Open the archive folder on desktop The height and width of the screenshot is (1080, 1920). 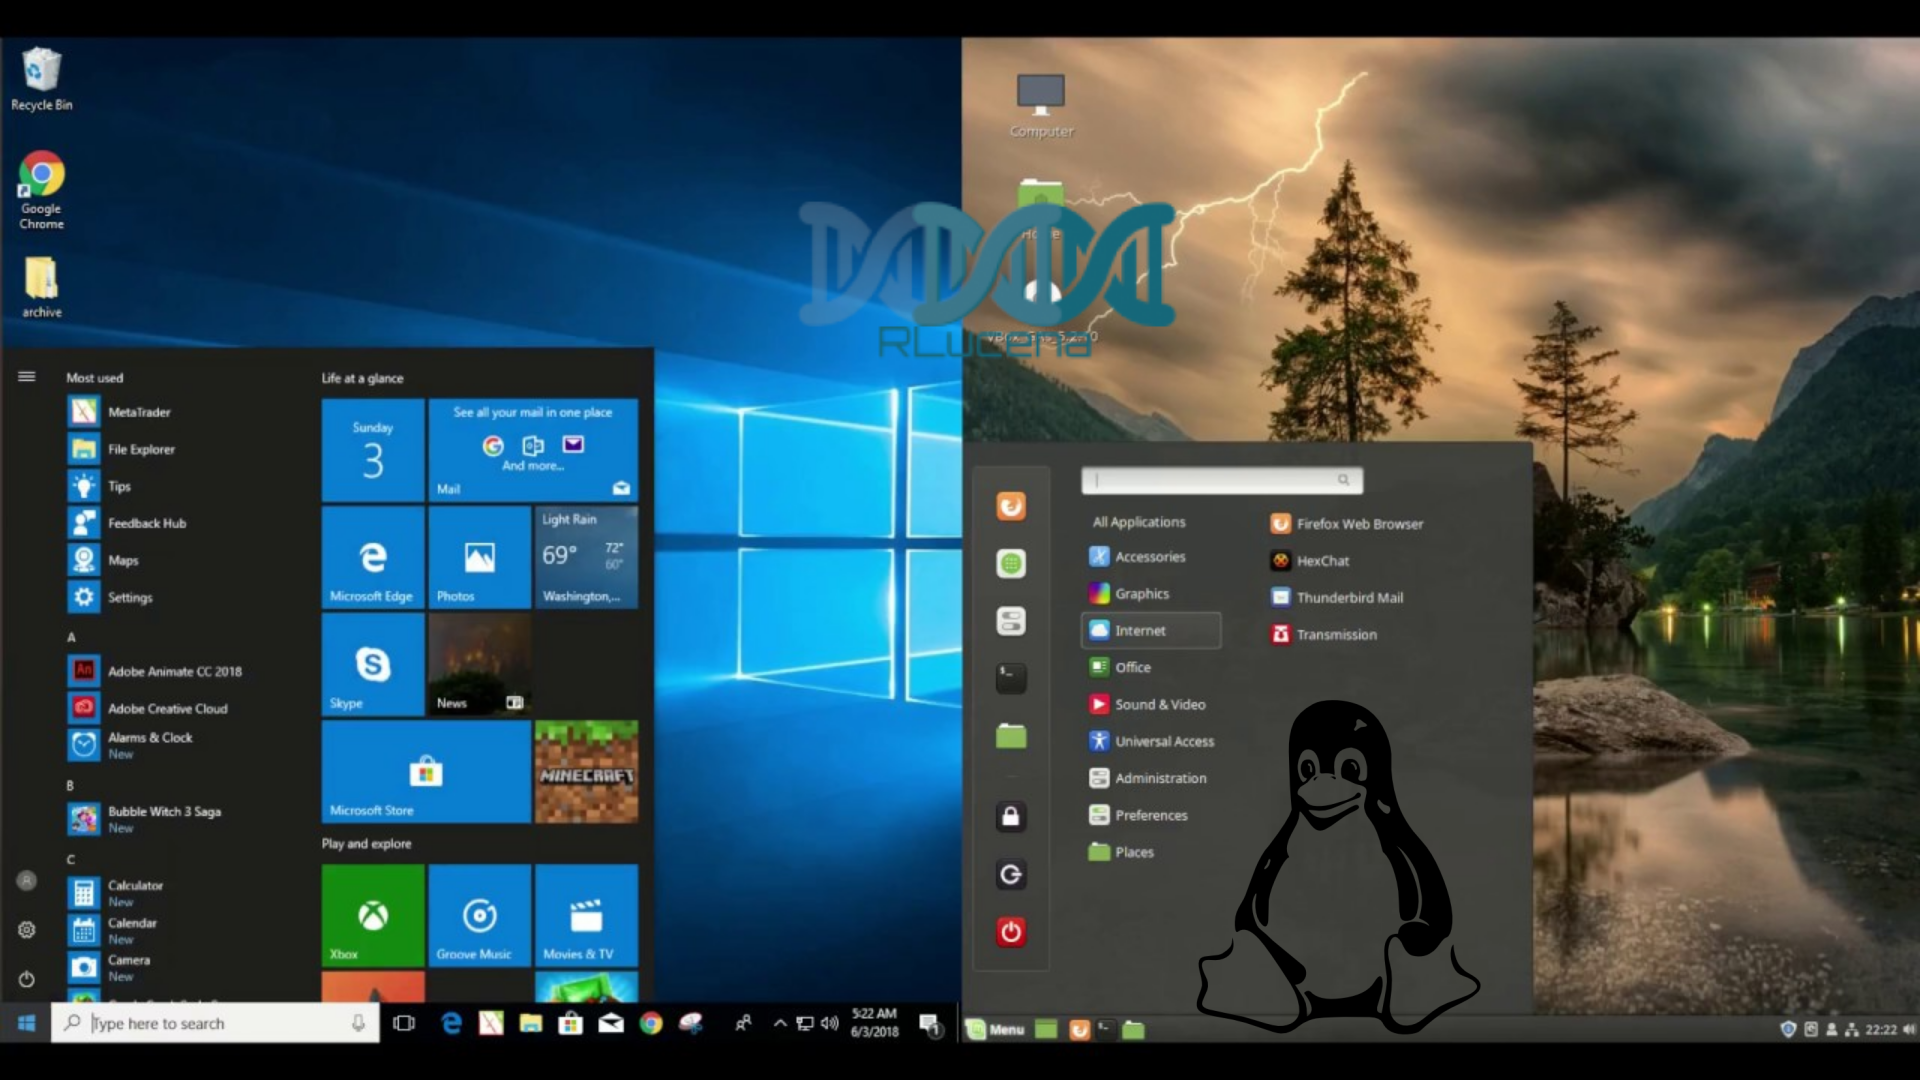pyautogui.click(x=41, y=288)
